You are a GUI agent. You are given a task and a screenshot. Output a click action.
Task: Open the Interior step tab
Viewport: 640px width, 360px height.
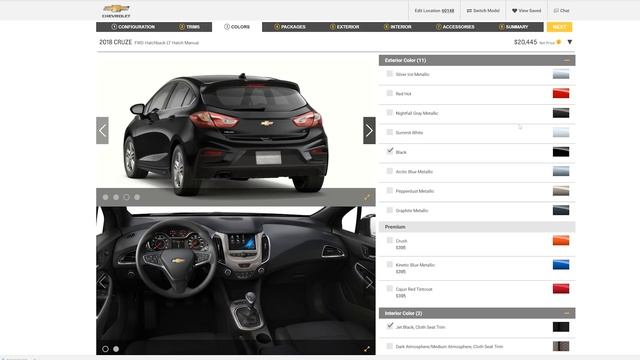398,27
